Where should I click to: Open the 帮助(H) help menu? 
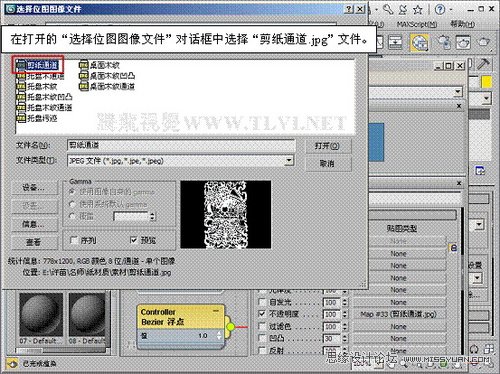[x=462, y=24]
